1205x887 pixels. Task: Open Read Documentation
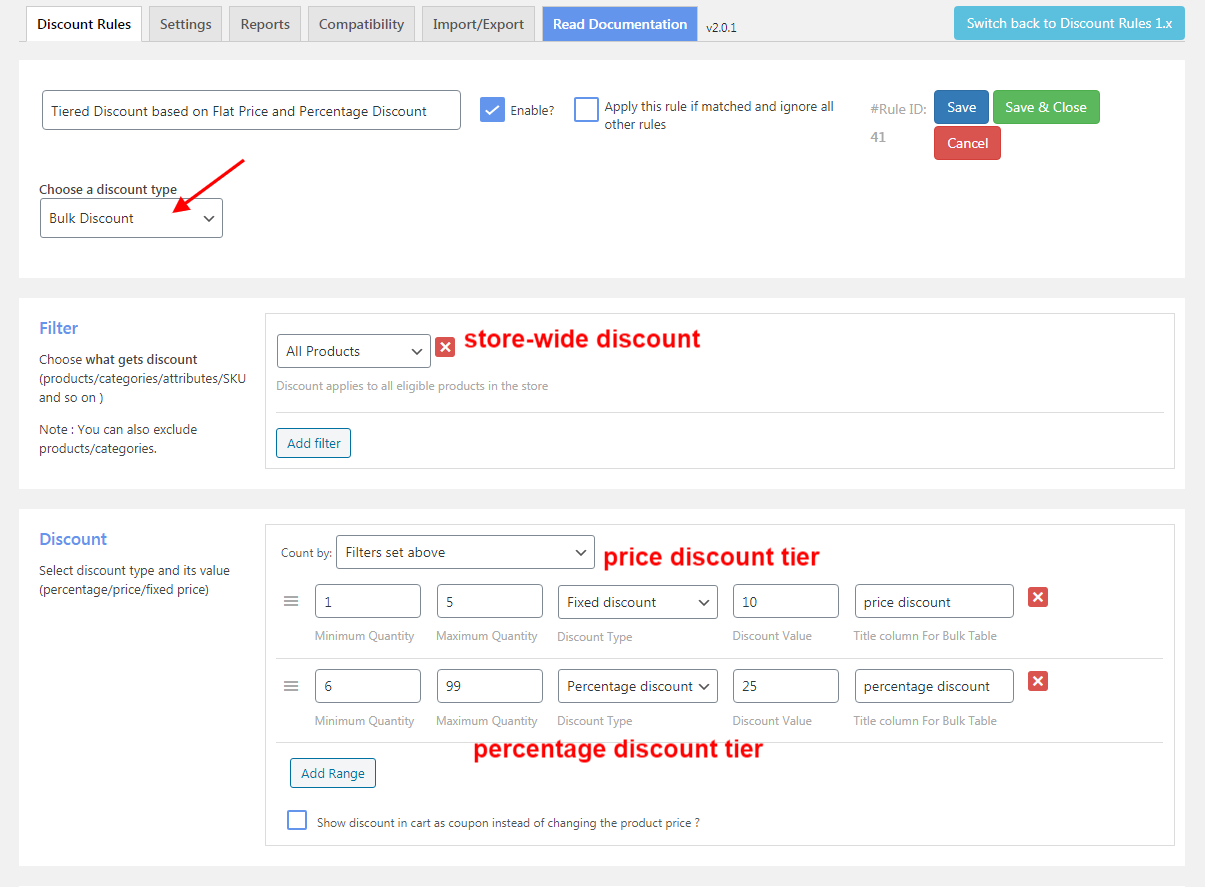click(x=619, y=23)
